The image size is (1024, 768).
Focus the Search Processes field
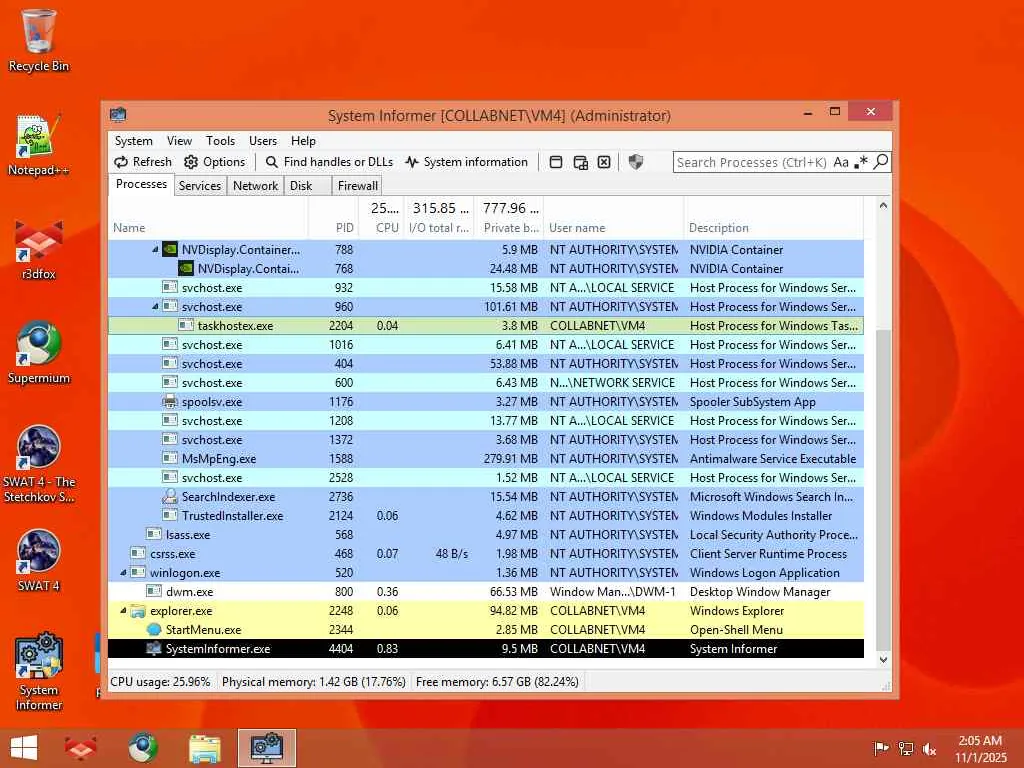752,162
